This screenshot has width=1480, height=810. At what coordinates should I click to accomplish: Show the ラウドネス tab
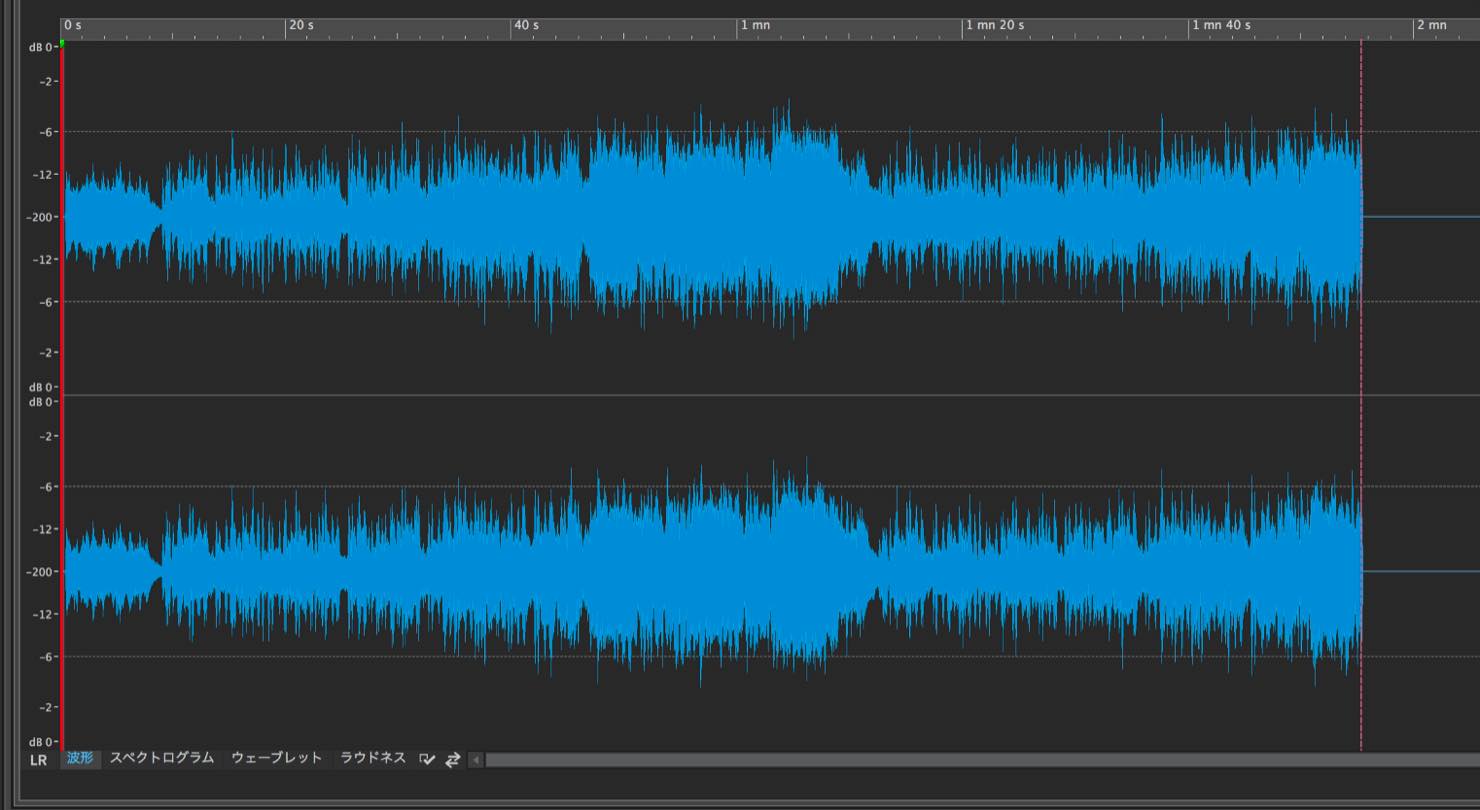tap(373, 758)
